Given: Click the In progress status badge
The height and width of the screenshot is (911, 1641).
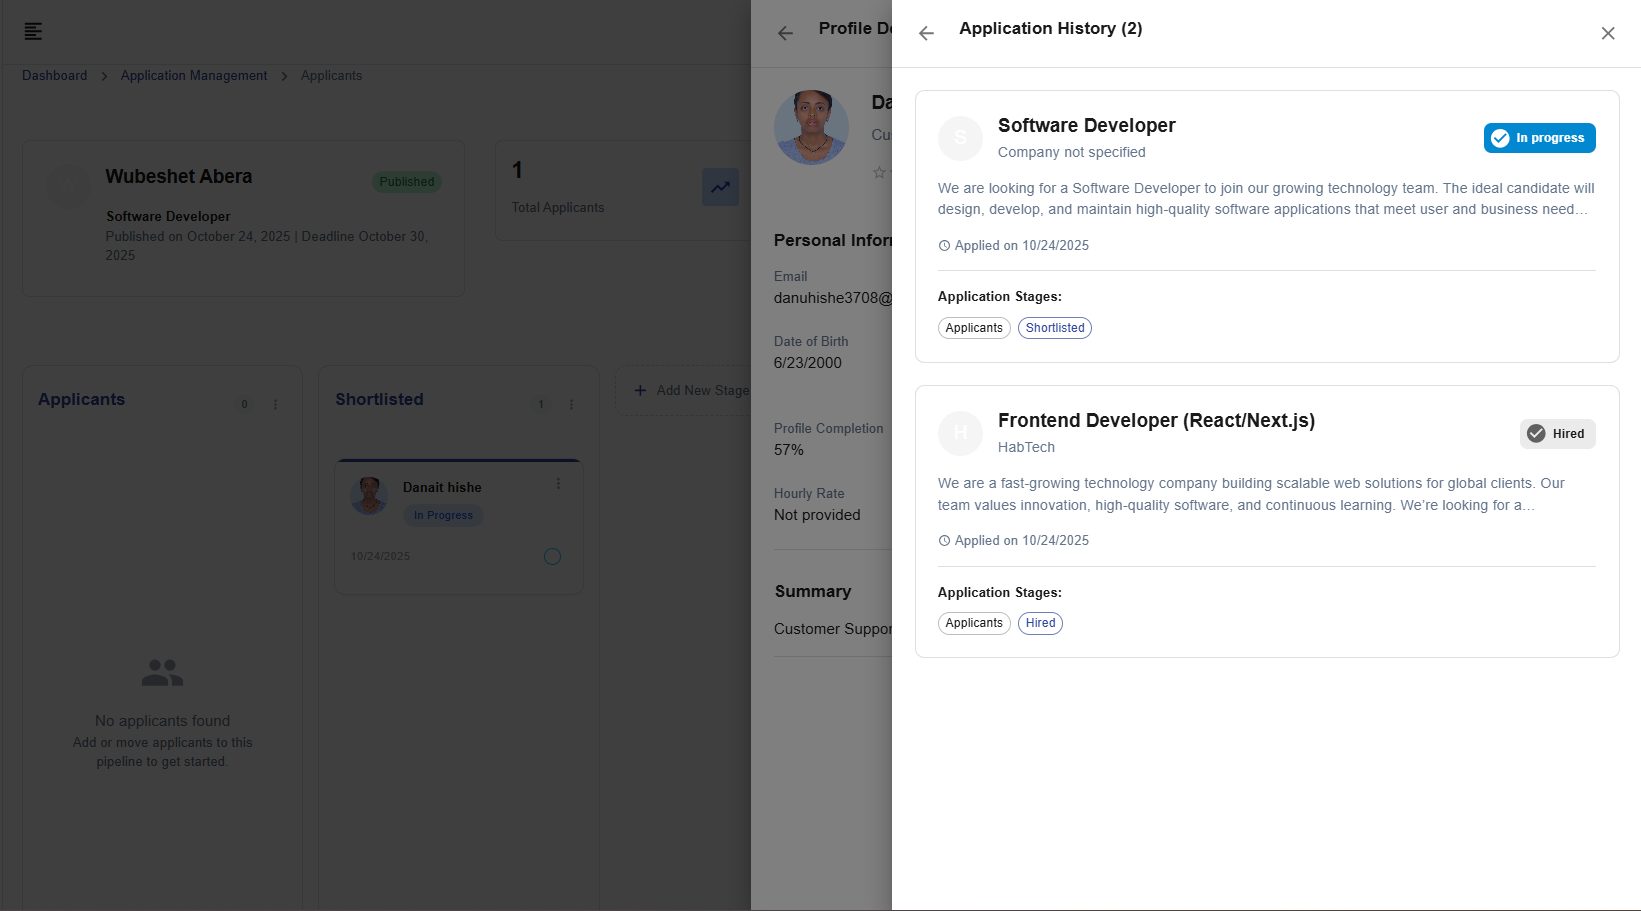Looking at the screenshot, I should pos(1539,138).
